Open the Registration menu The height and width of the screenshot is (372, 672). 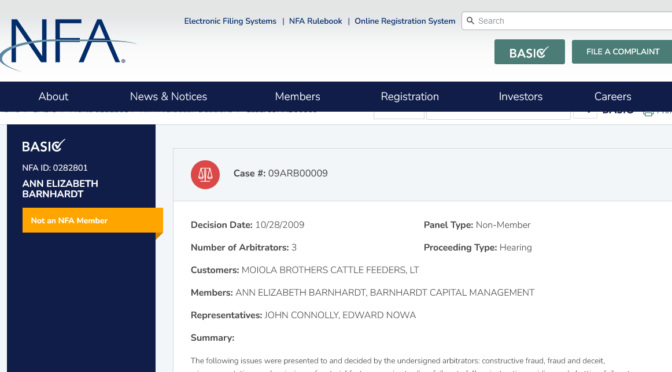click(410, 96)
